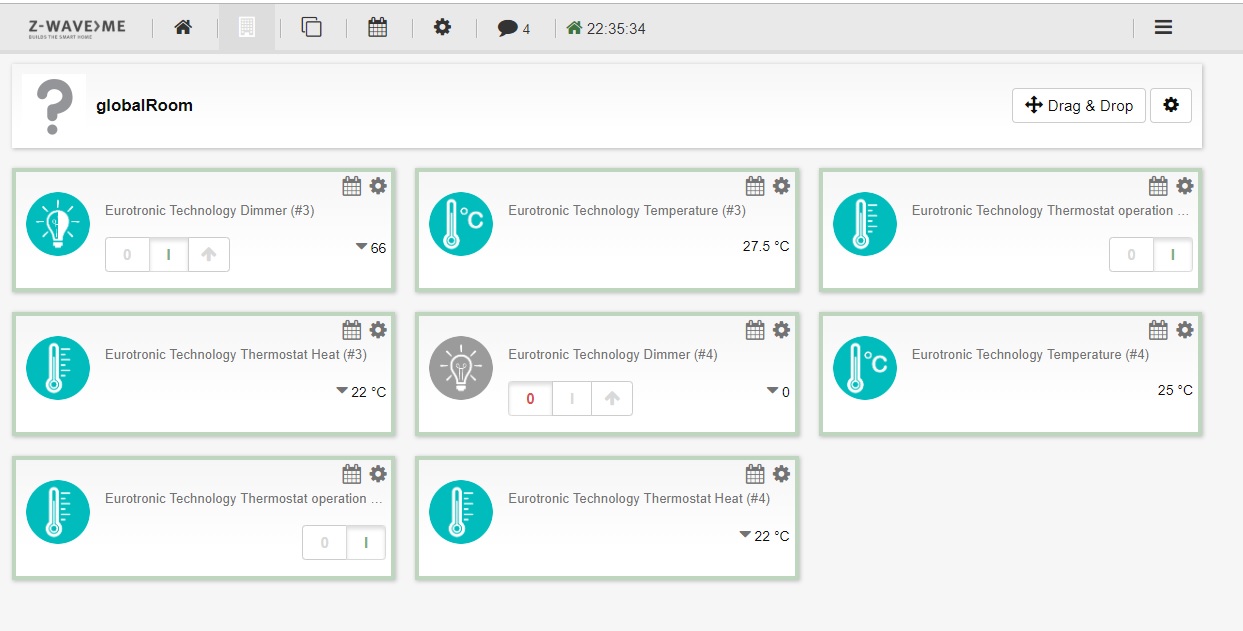Click the globalRoom question mark image
The height and width of the screenshot is (631, 1243).
coord(54,106)
